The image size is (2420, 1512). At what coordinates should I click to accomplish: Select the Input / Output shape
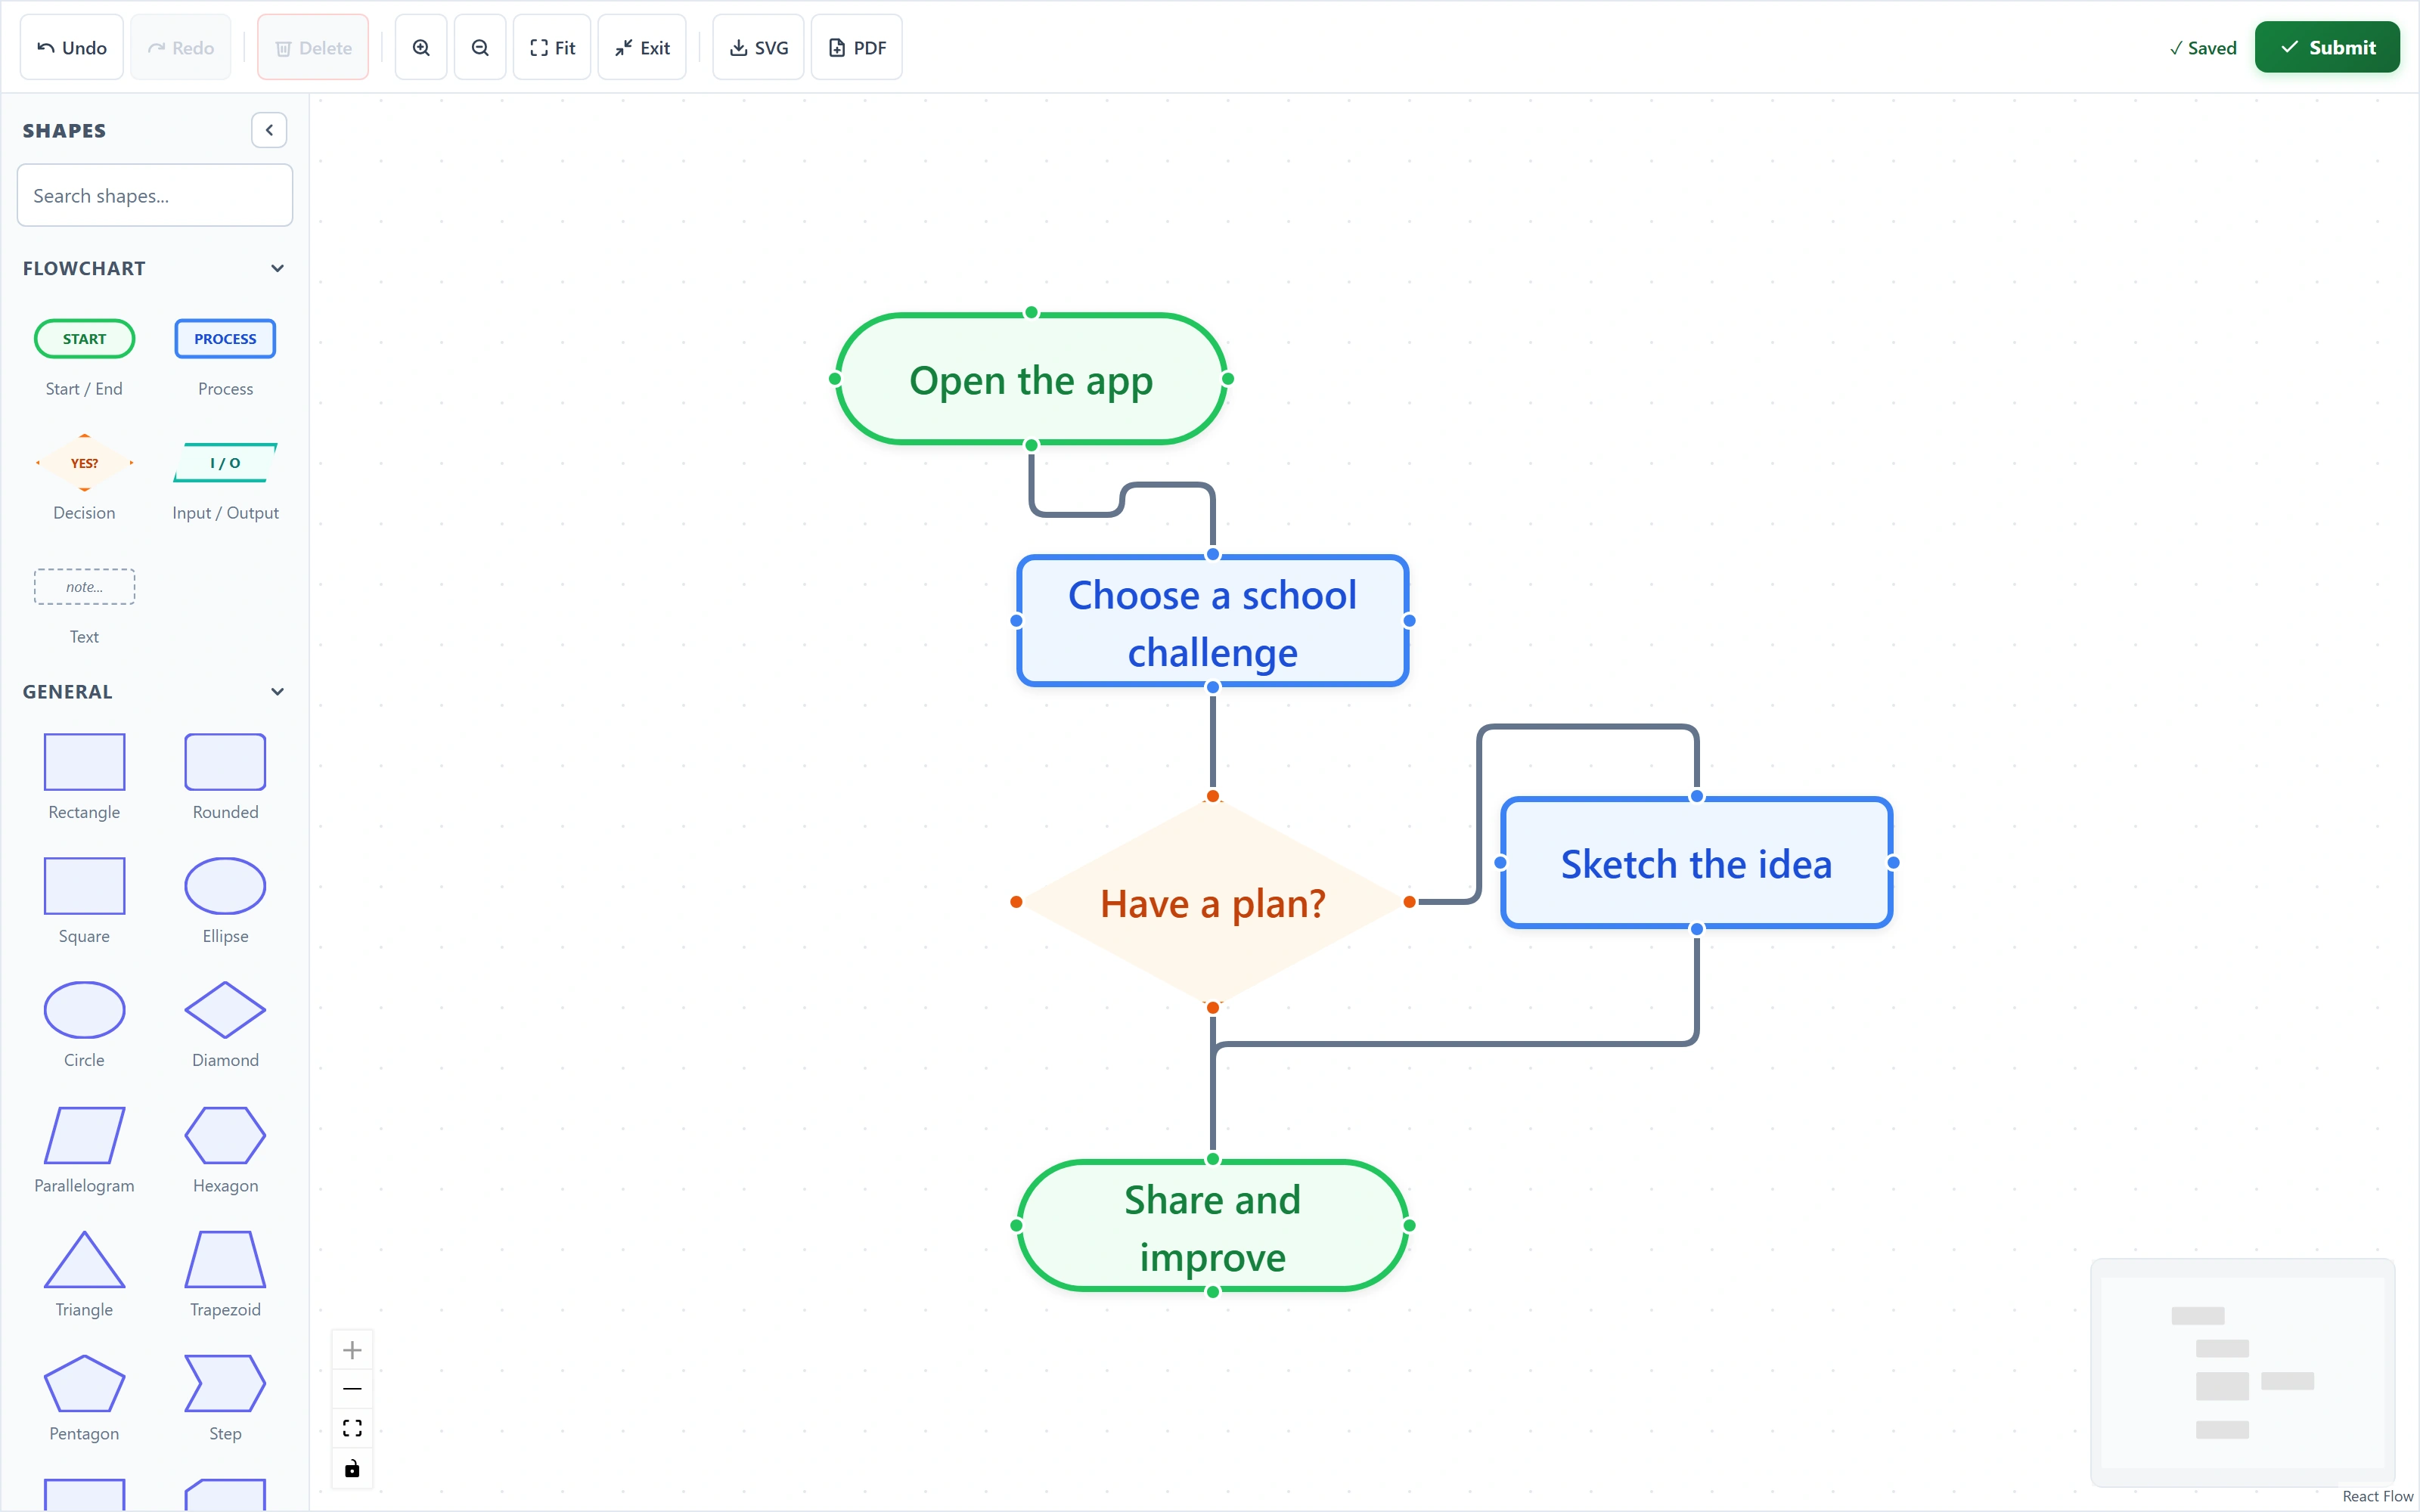click(225, 478)
